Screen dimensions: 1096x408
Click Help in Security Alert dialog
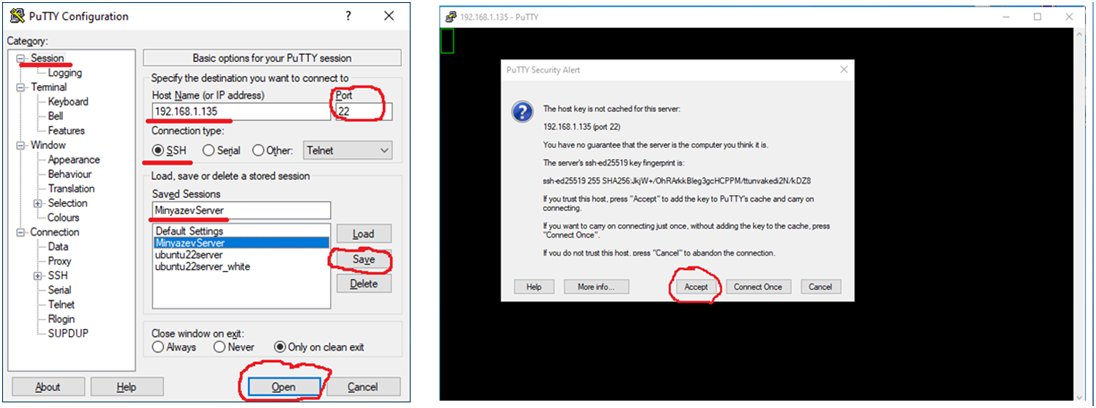[x=534, y=286]
